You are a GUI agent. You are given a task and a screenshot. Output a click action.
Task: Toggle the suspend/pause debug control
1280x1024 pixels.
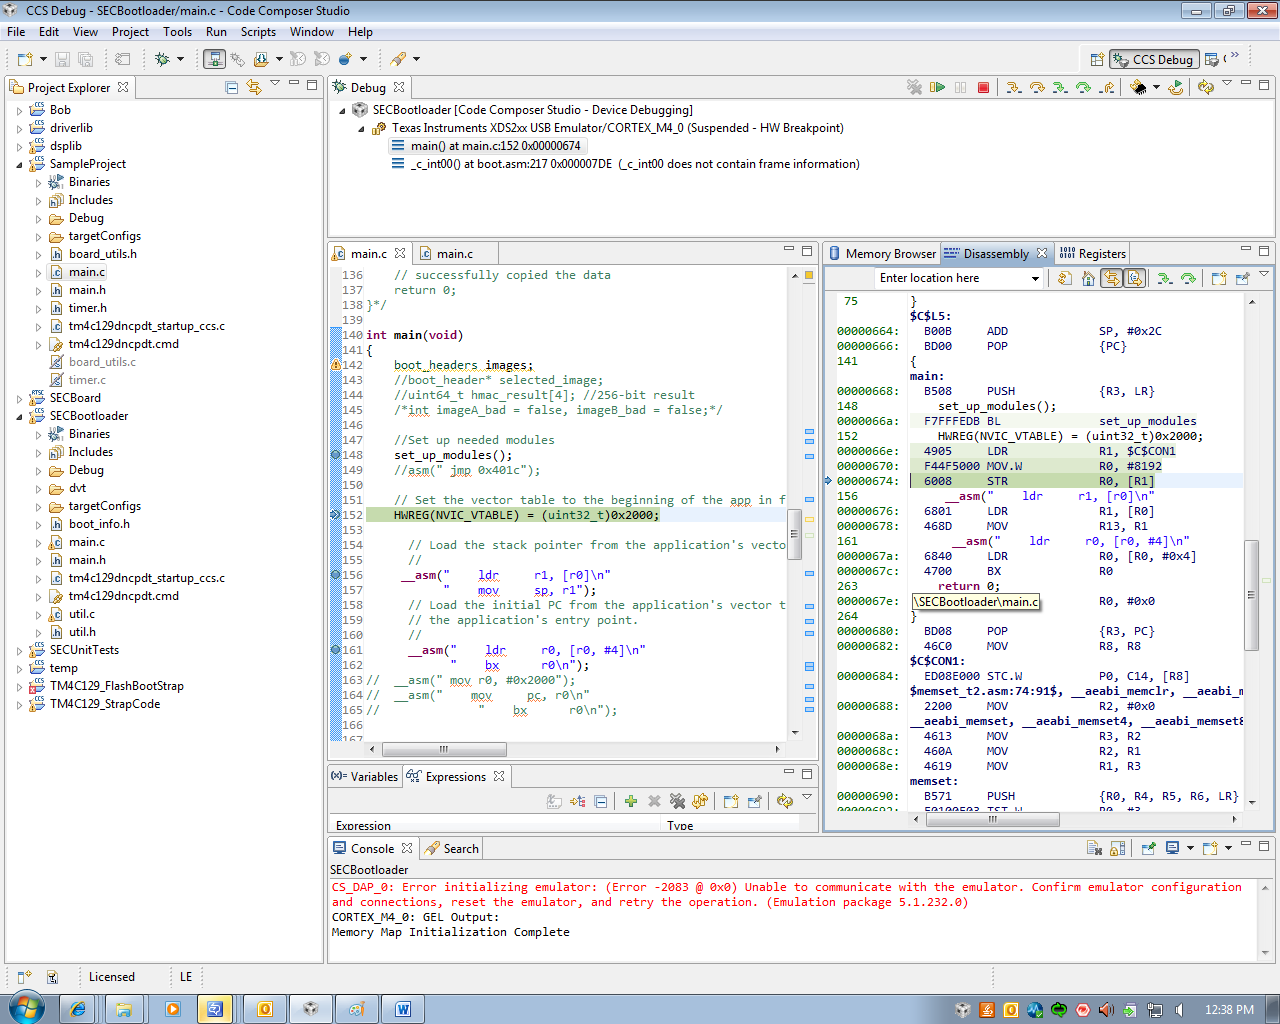click(x=960, y=87)
